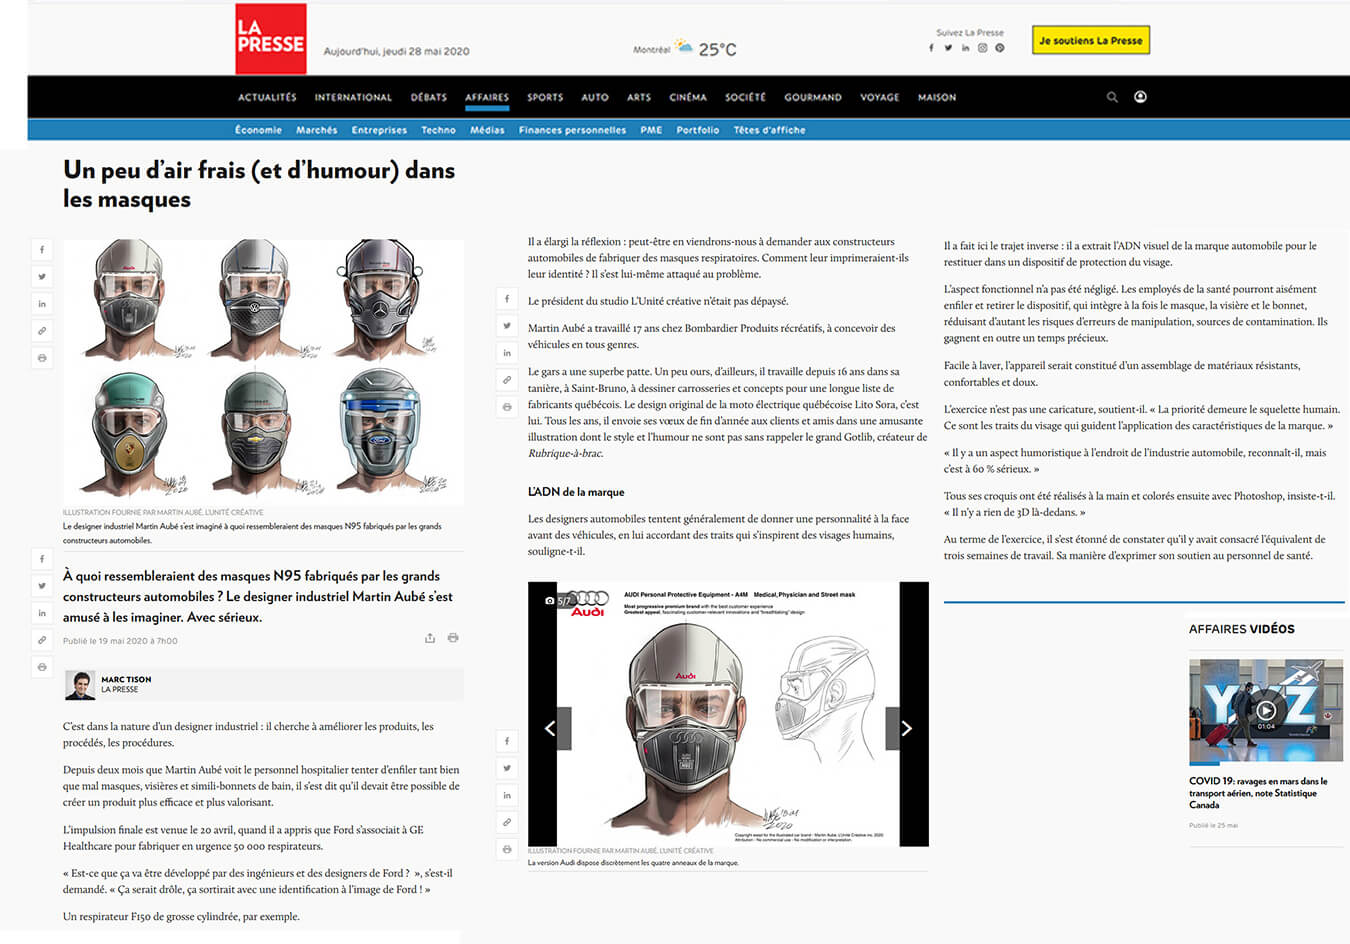Share on LinkedIn beside the article subtitle
This screenshot has width=1350, height=944.
42,612
